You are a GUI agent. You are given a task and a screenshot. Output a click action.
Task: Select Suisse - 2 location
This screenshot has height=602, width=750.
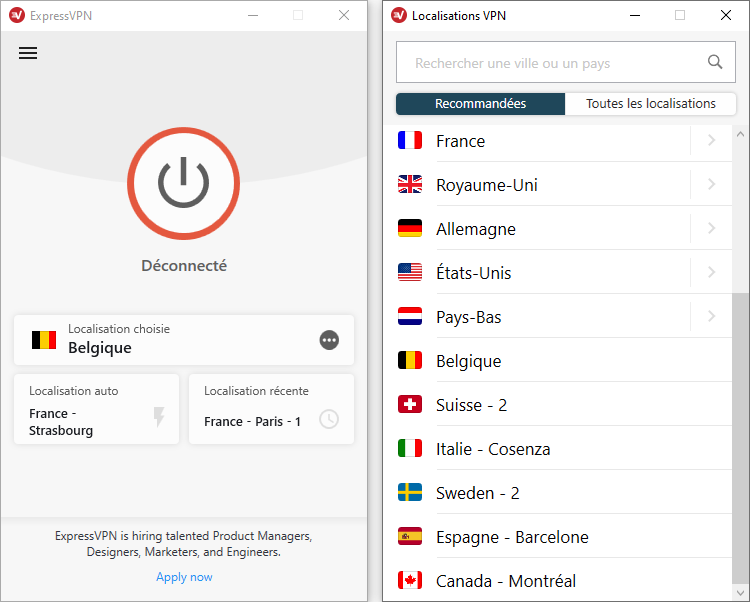click(x=558, y=405)
